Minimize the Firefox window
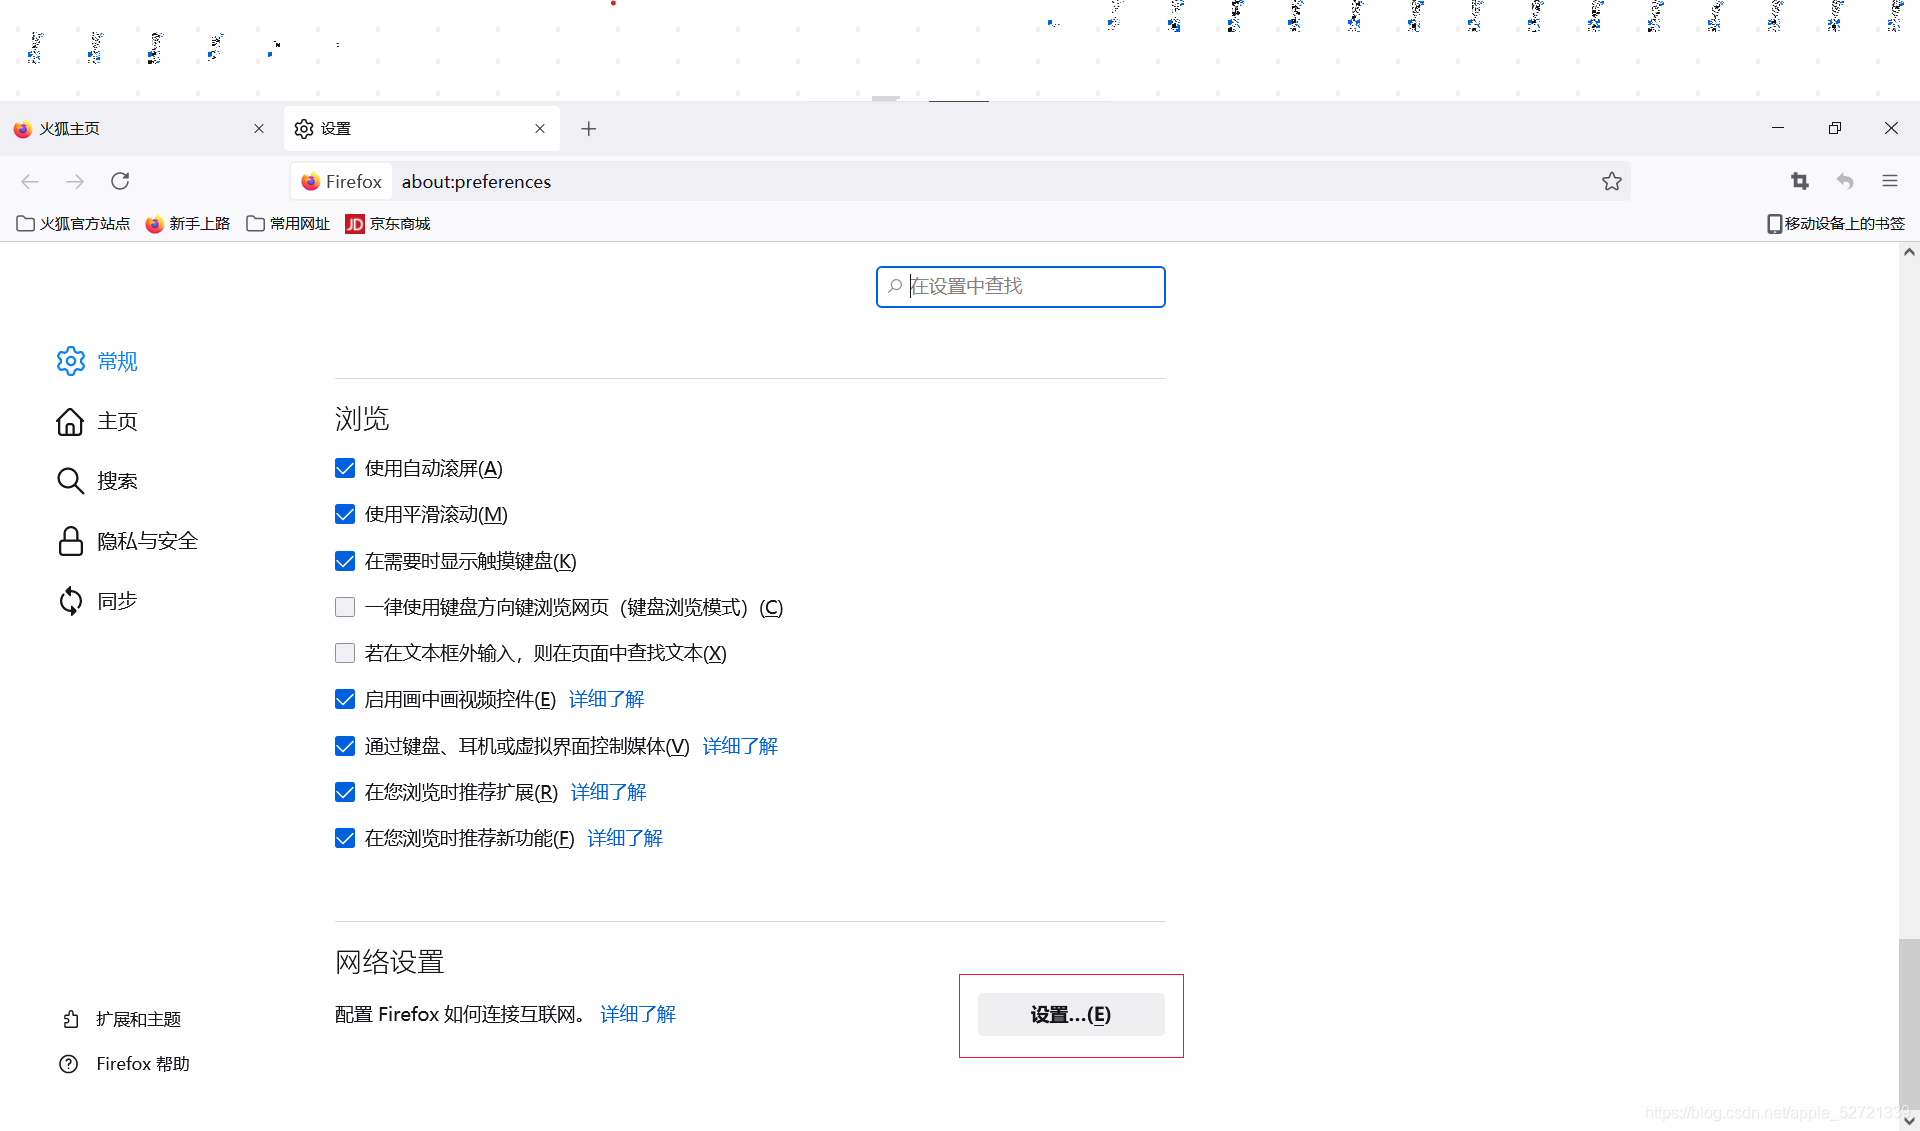 1778,128
